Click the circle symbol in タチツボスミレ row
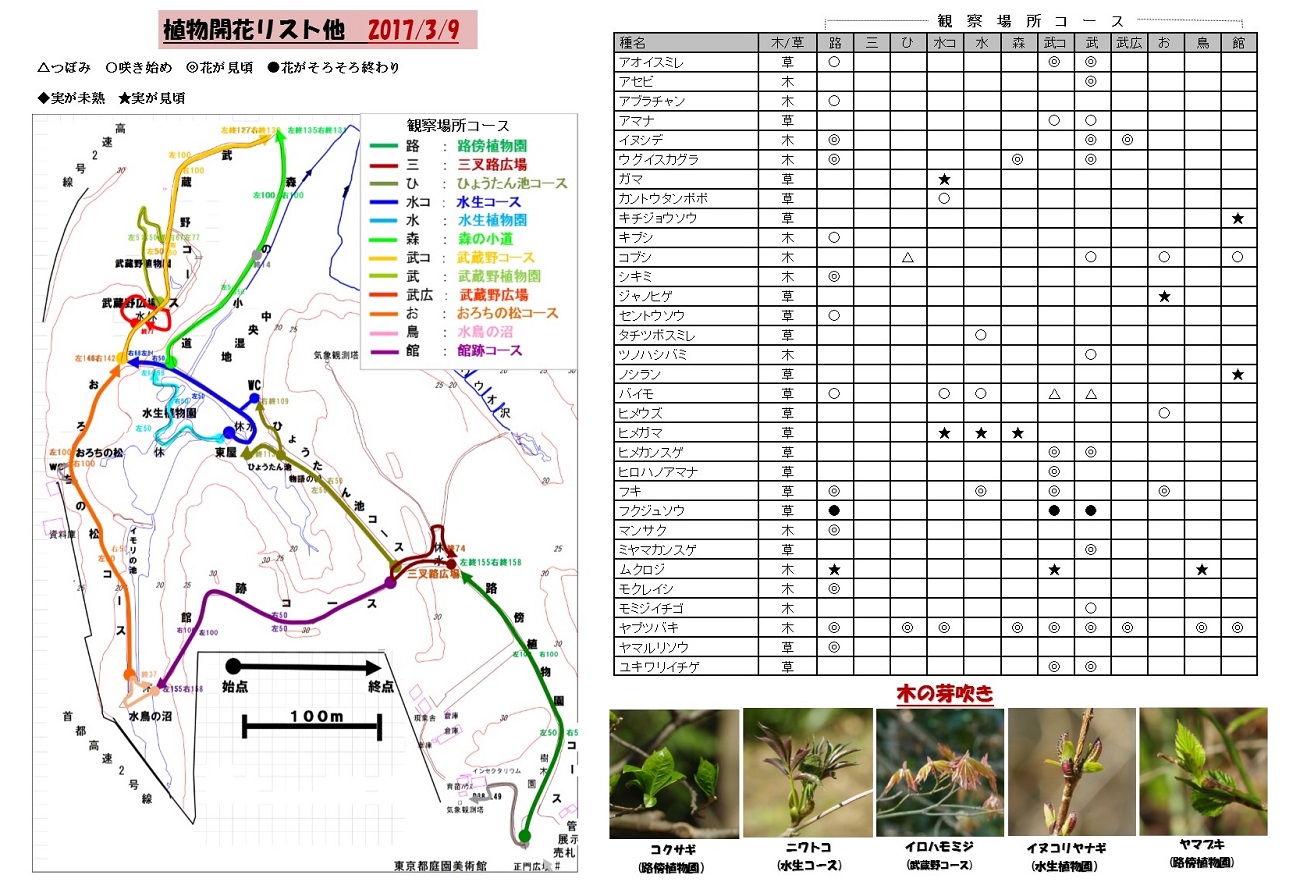 (981, 335)
